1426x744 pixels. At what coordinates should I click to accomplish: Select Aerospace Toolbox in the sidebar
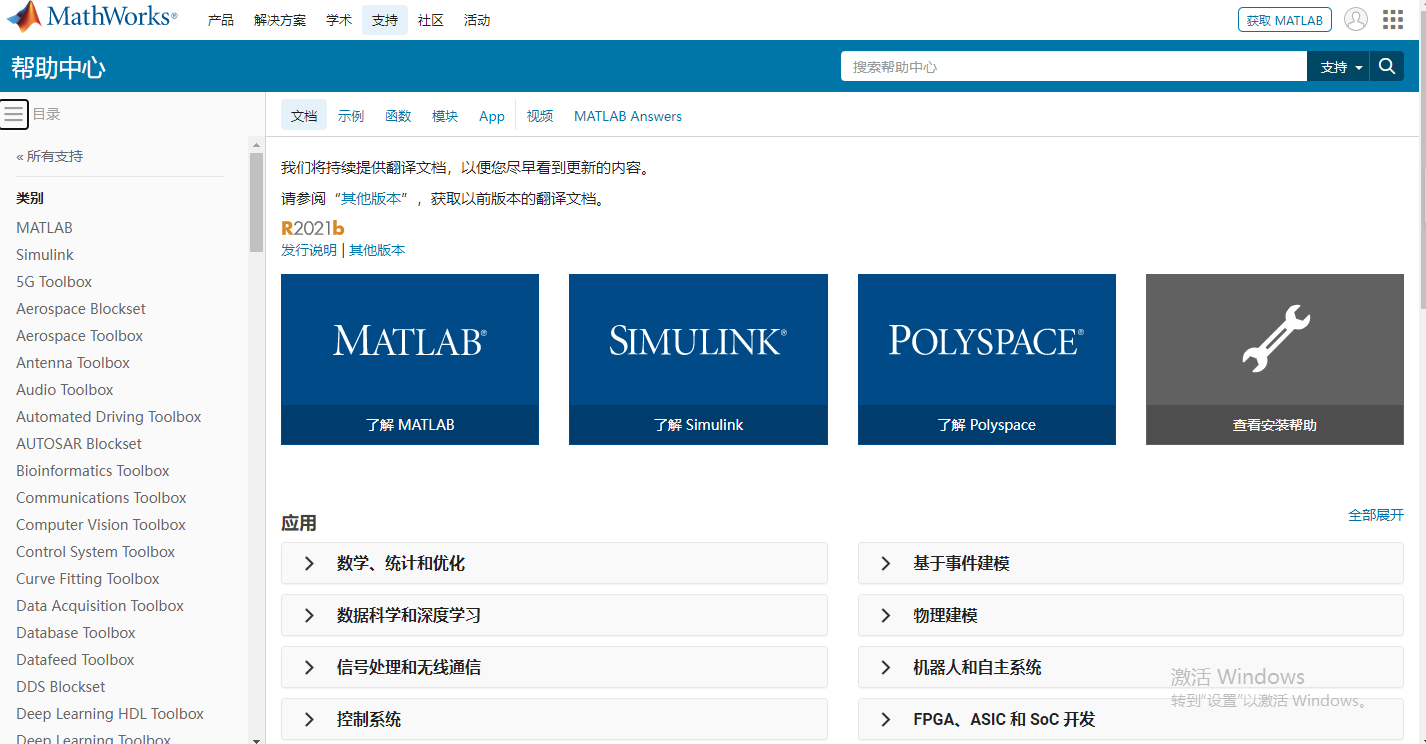80,336
